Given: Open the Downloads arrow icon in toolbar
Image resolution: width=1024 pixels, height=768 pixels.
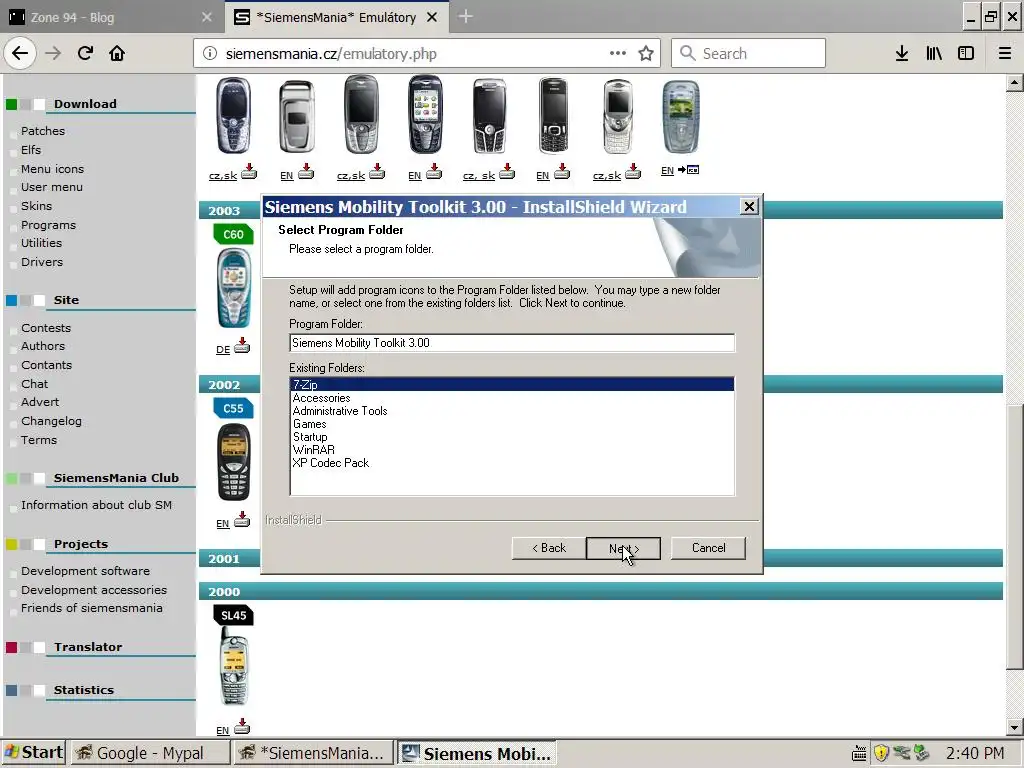Looking at the screenshot, I should 902,54.
